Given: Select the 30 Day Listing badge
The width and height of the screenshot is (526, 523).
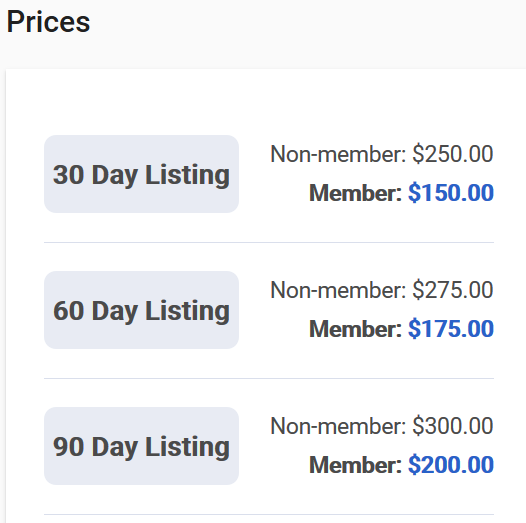Looking at the screenshot, I should (141, 174).
